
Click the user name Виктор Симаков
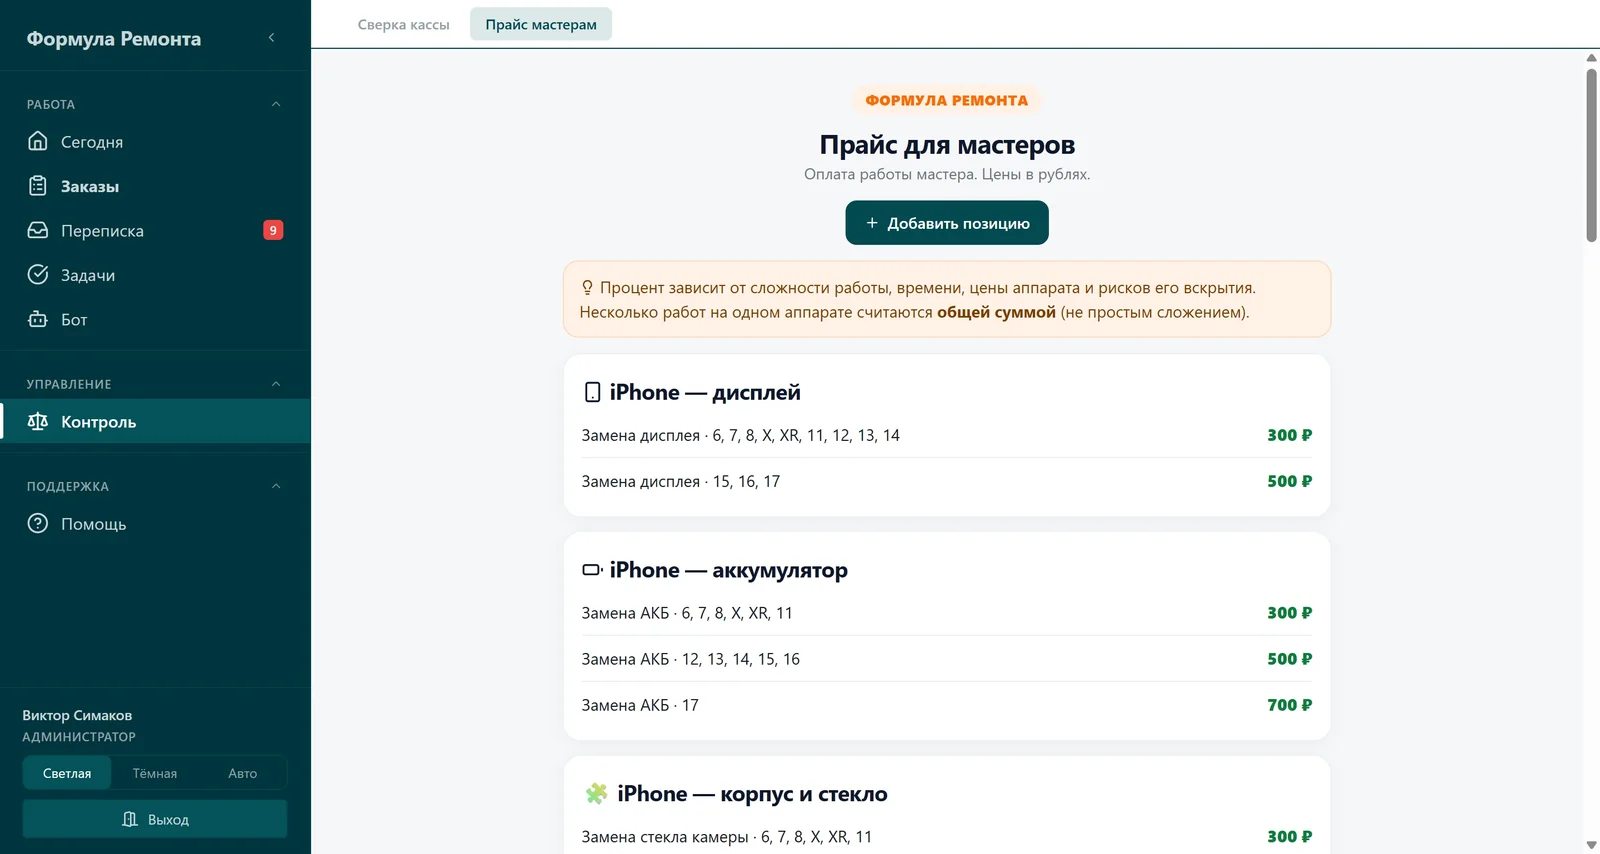(77, 715)
